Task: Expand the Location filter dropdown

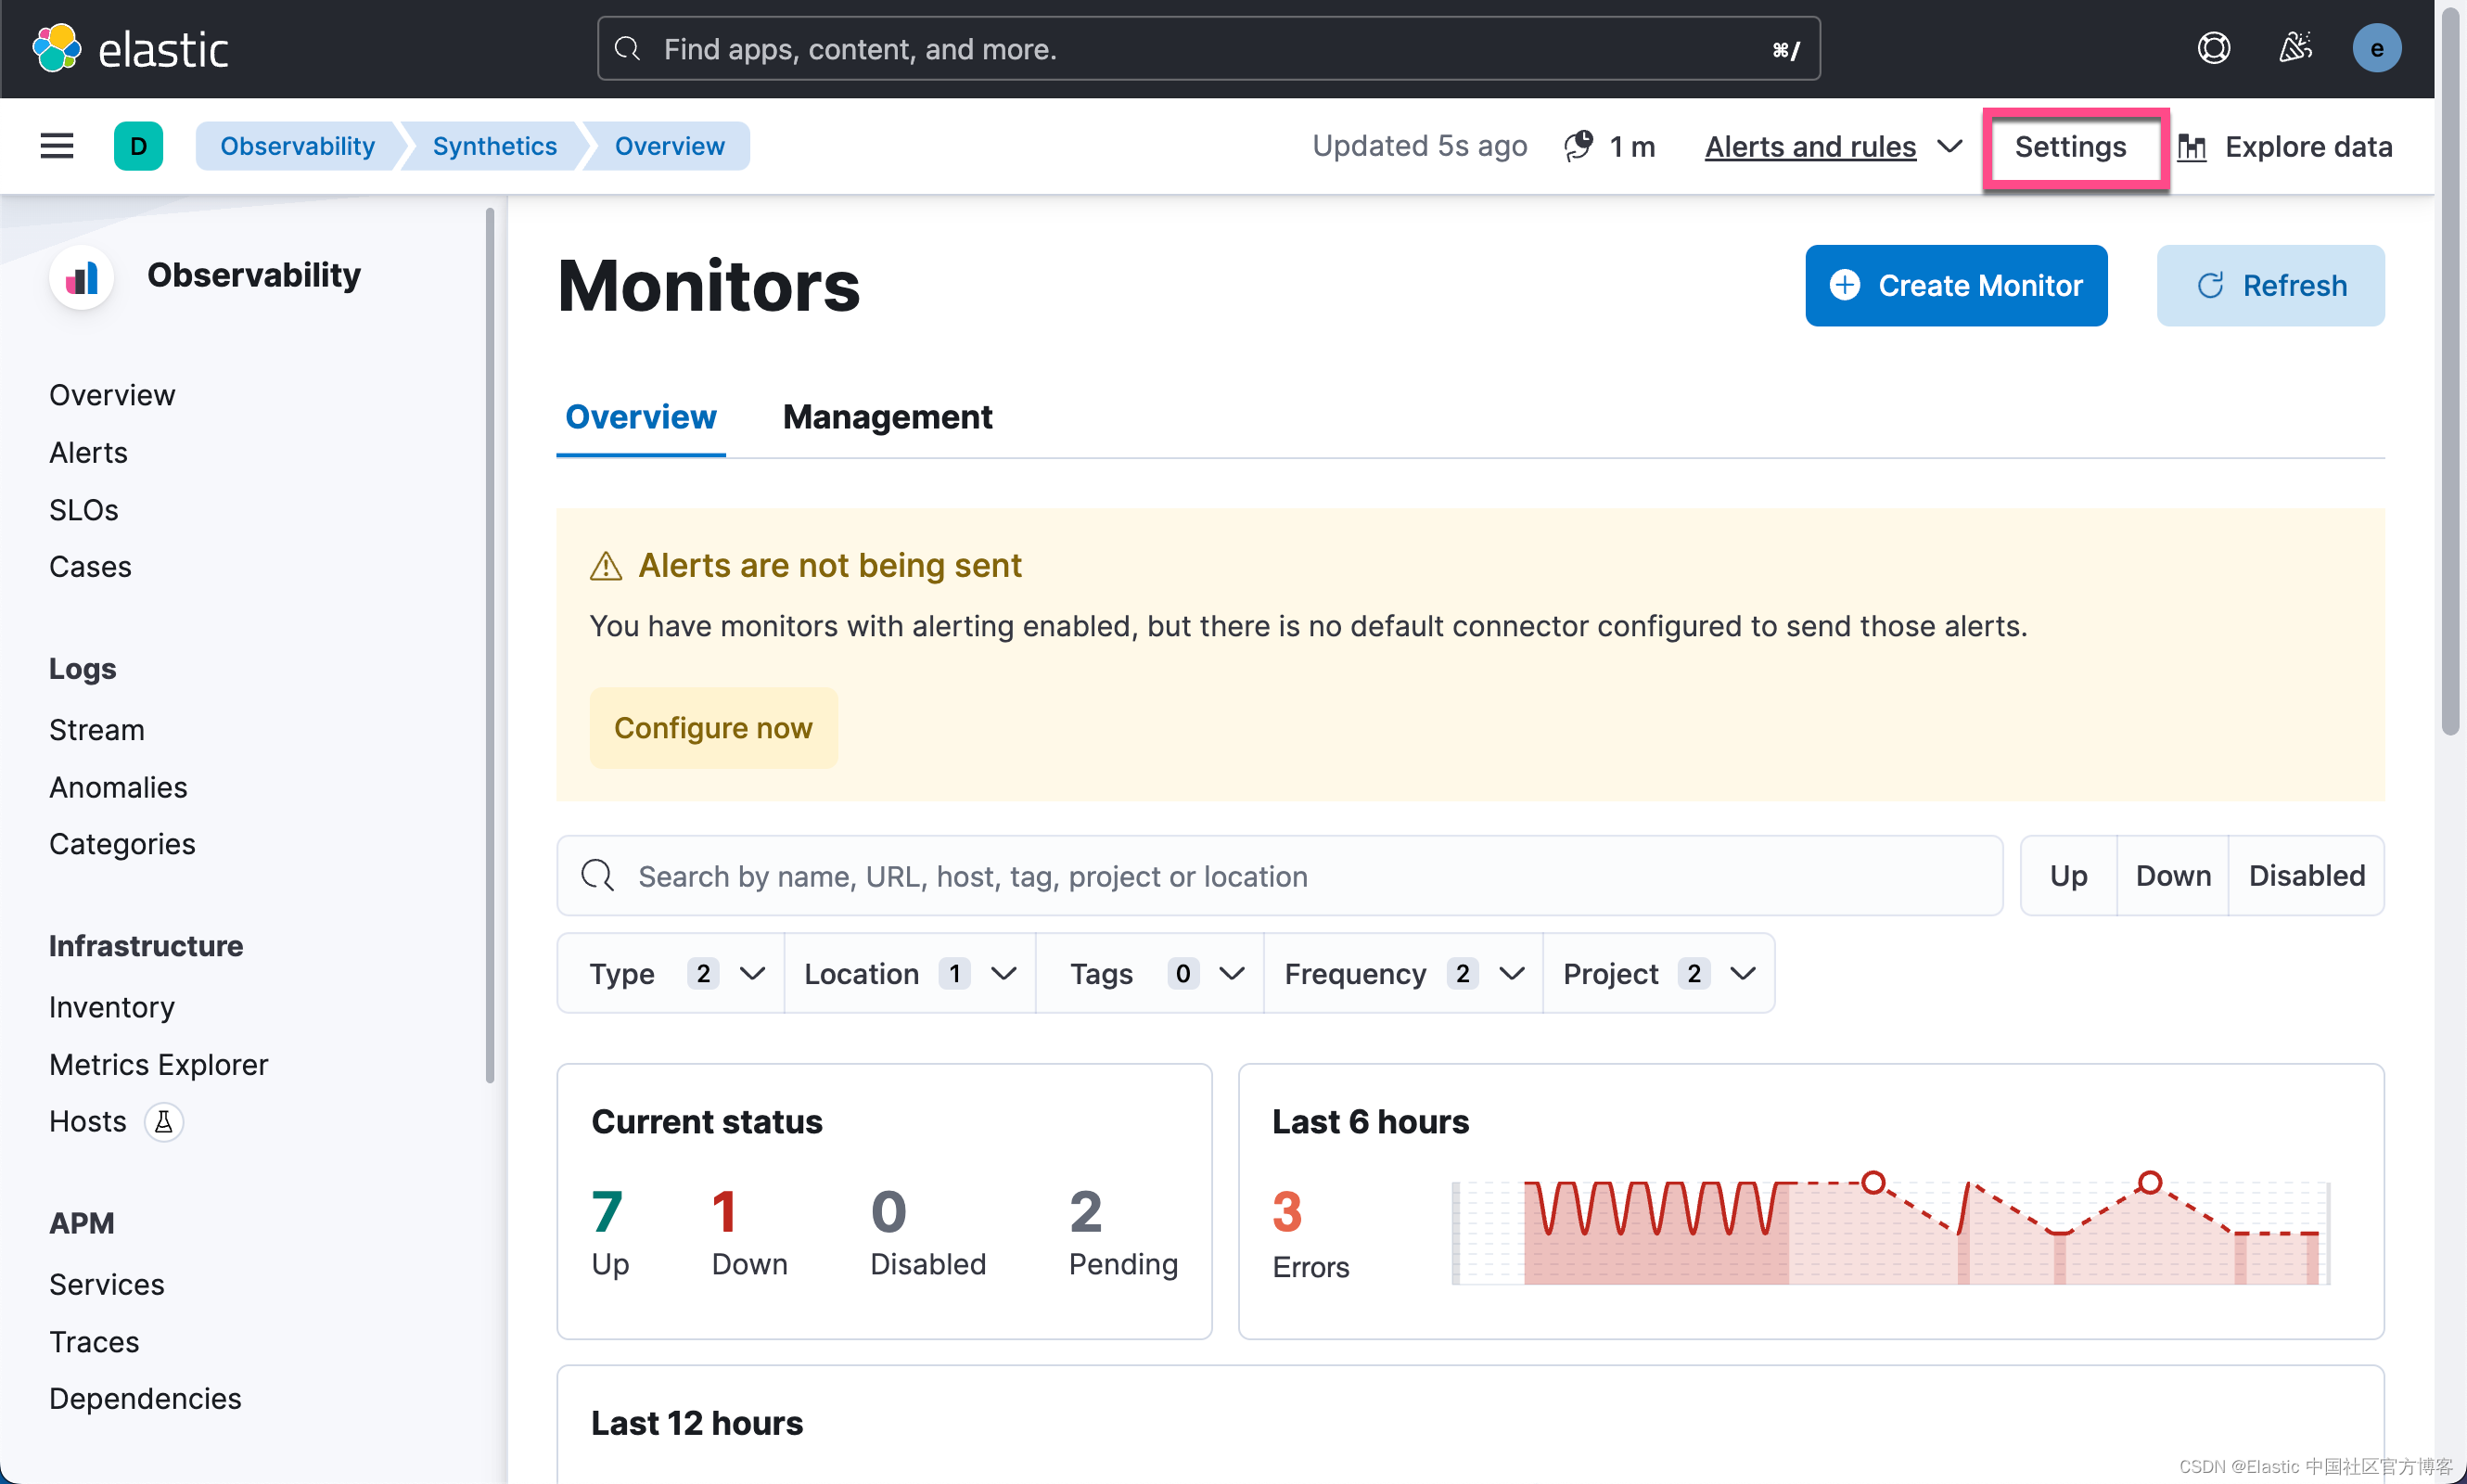Action: (909, 973)
